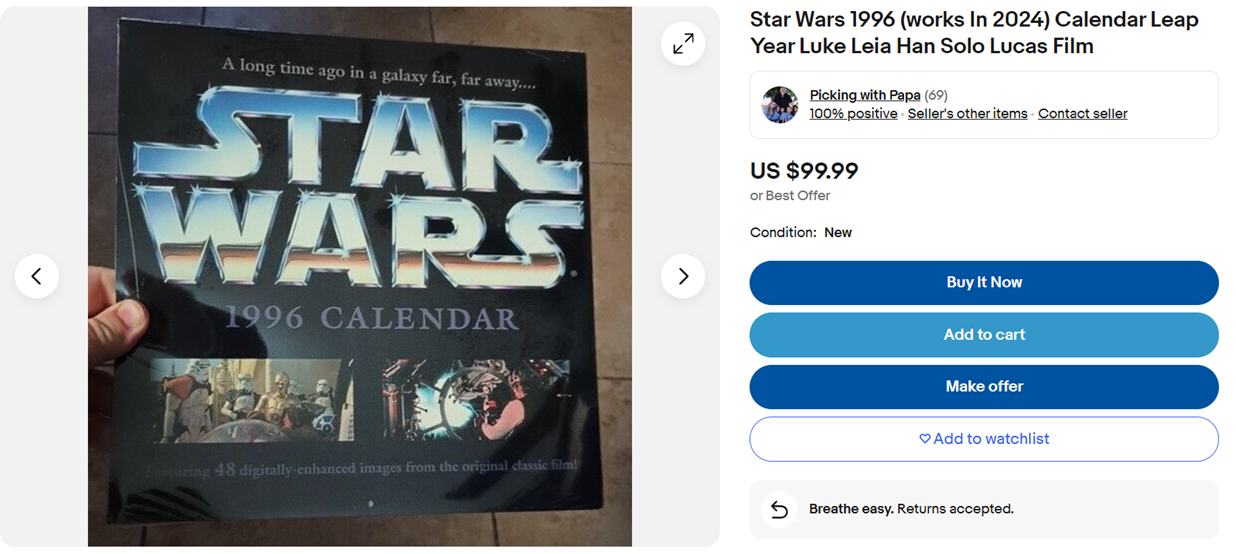Show the previous listing photo
This screenshot has height=554, width=1236.
37,276
